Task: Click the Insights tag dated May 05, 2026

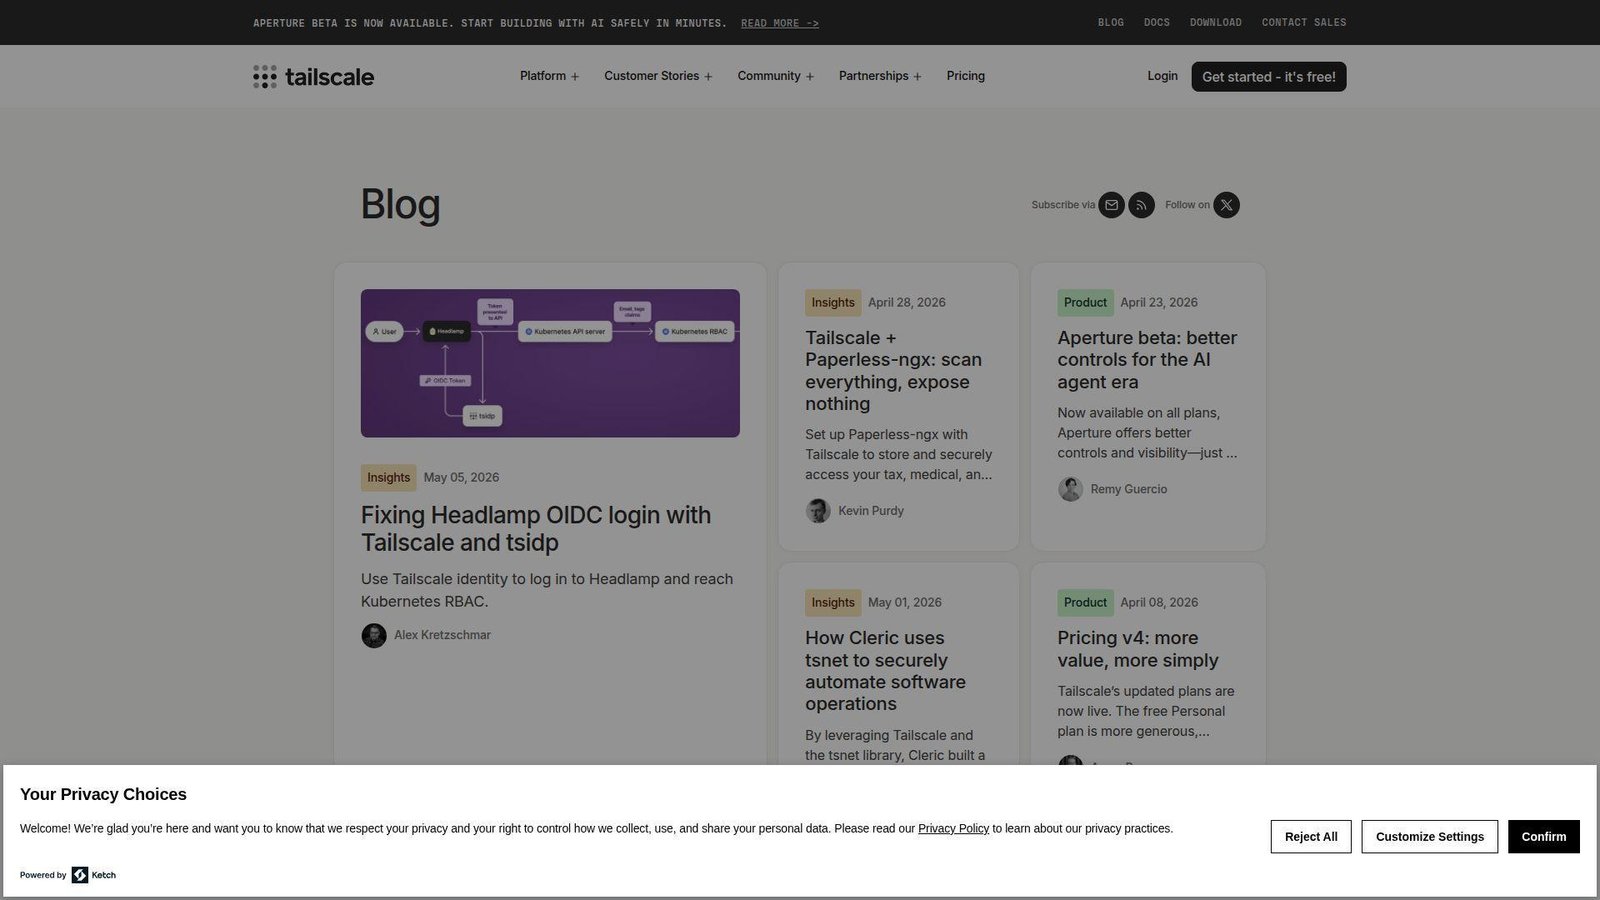Action: (388, 478)
